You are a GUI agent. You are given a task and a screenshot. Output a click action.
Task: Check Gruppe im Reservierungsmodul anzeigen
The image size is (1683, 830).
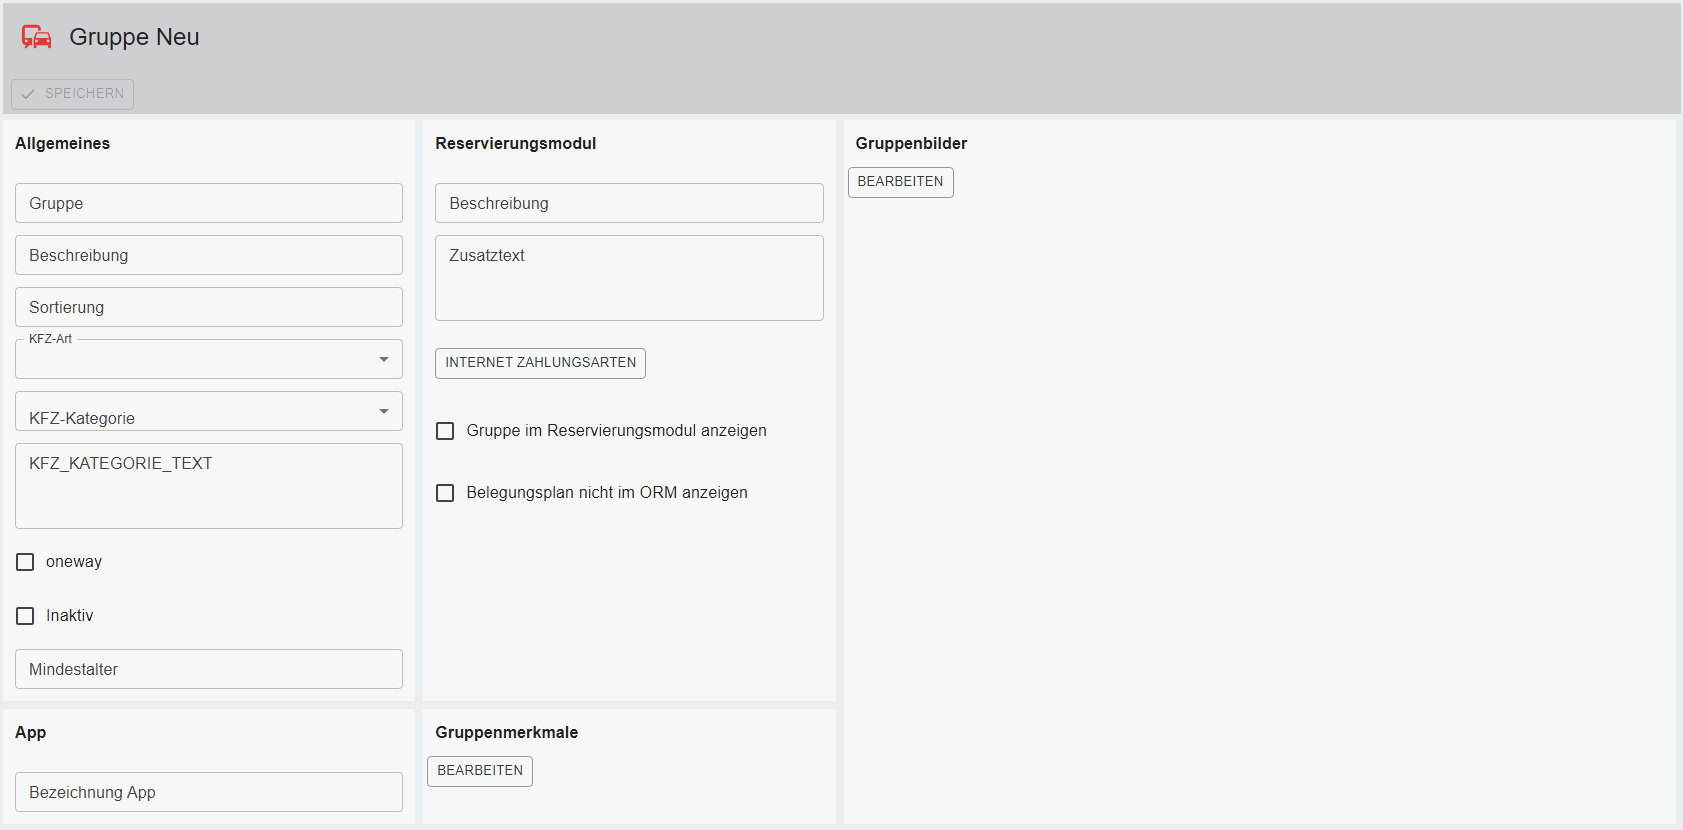(x=445, y=431)
